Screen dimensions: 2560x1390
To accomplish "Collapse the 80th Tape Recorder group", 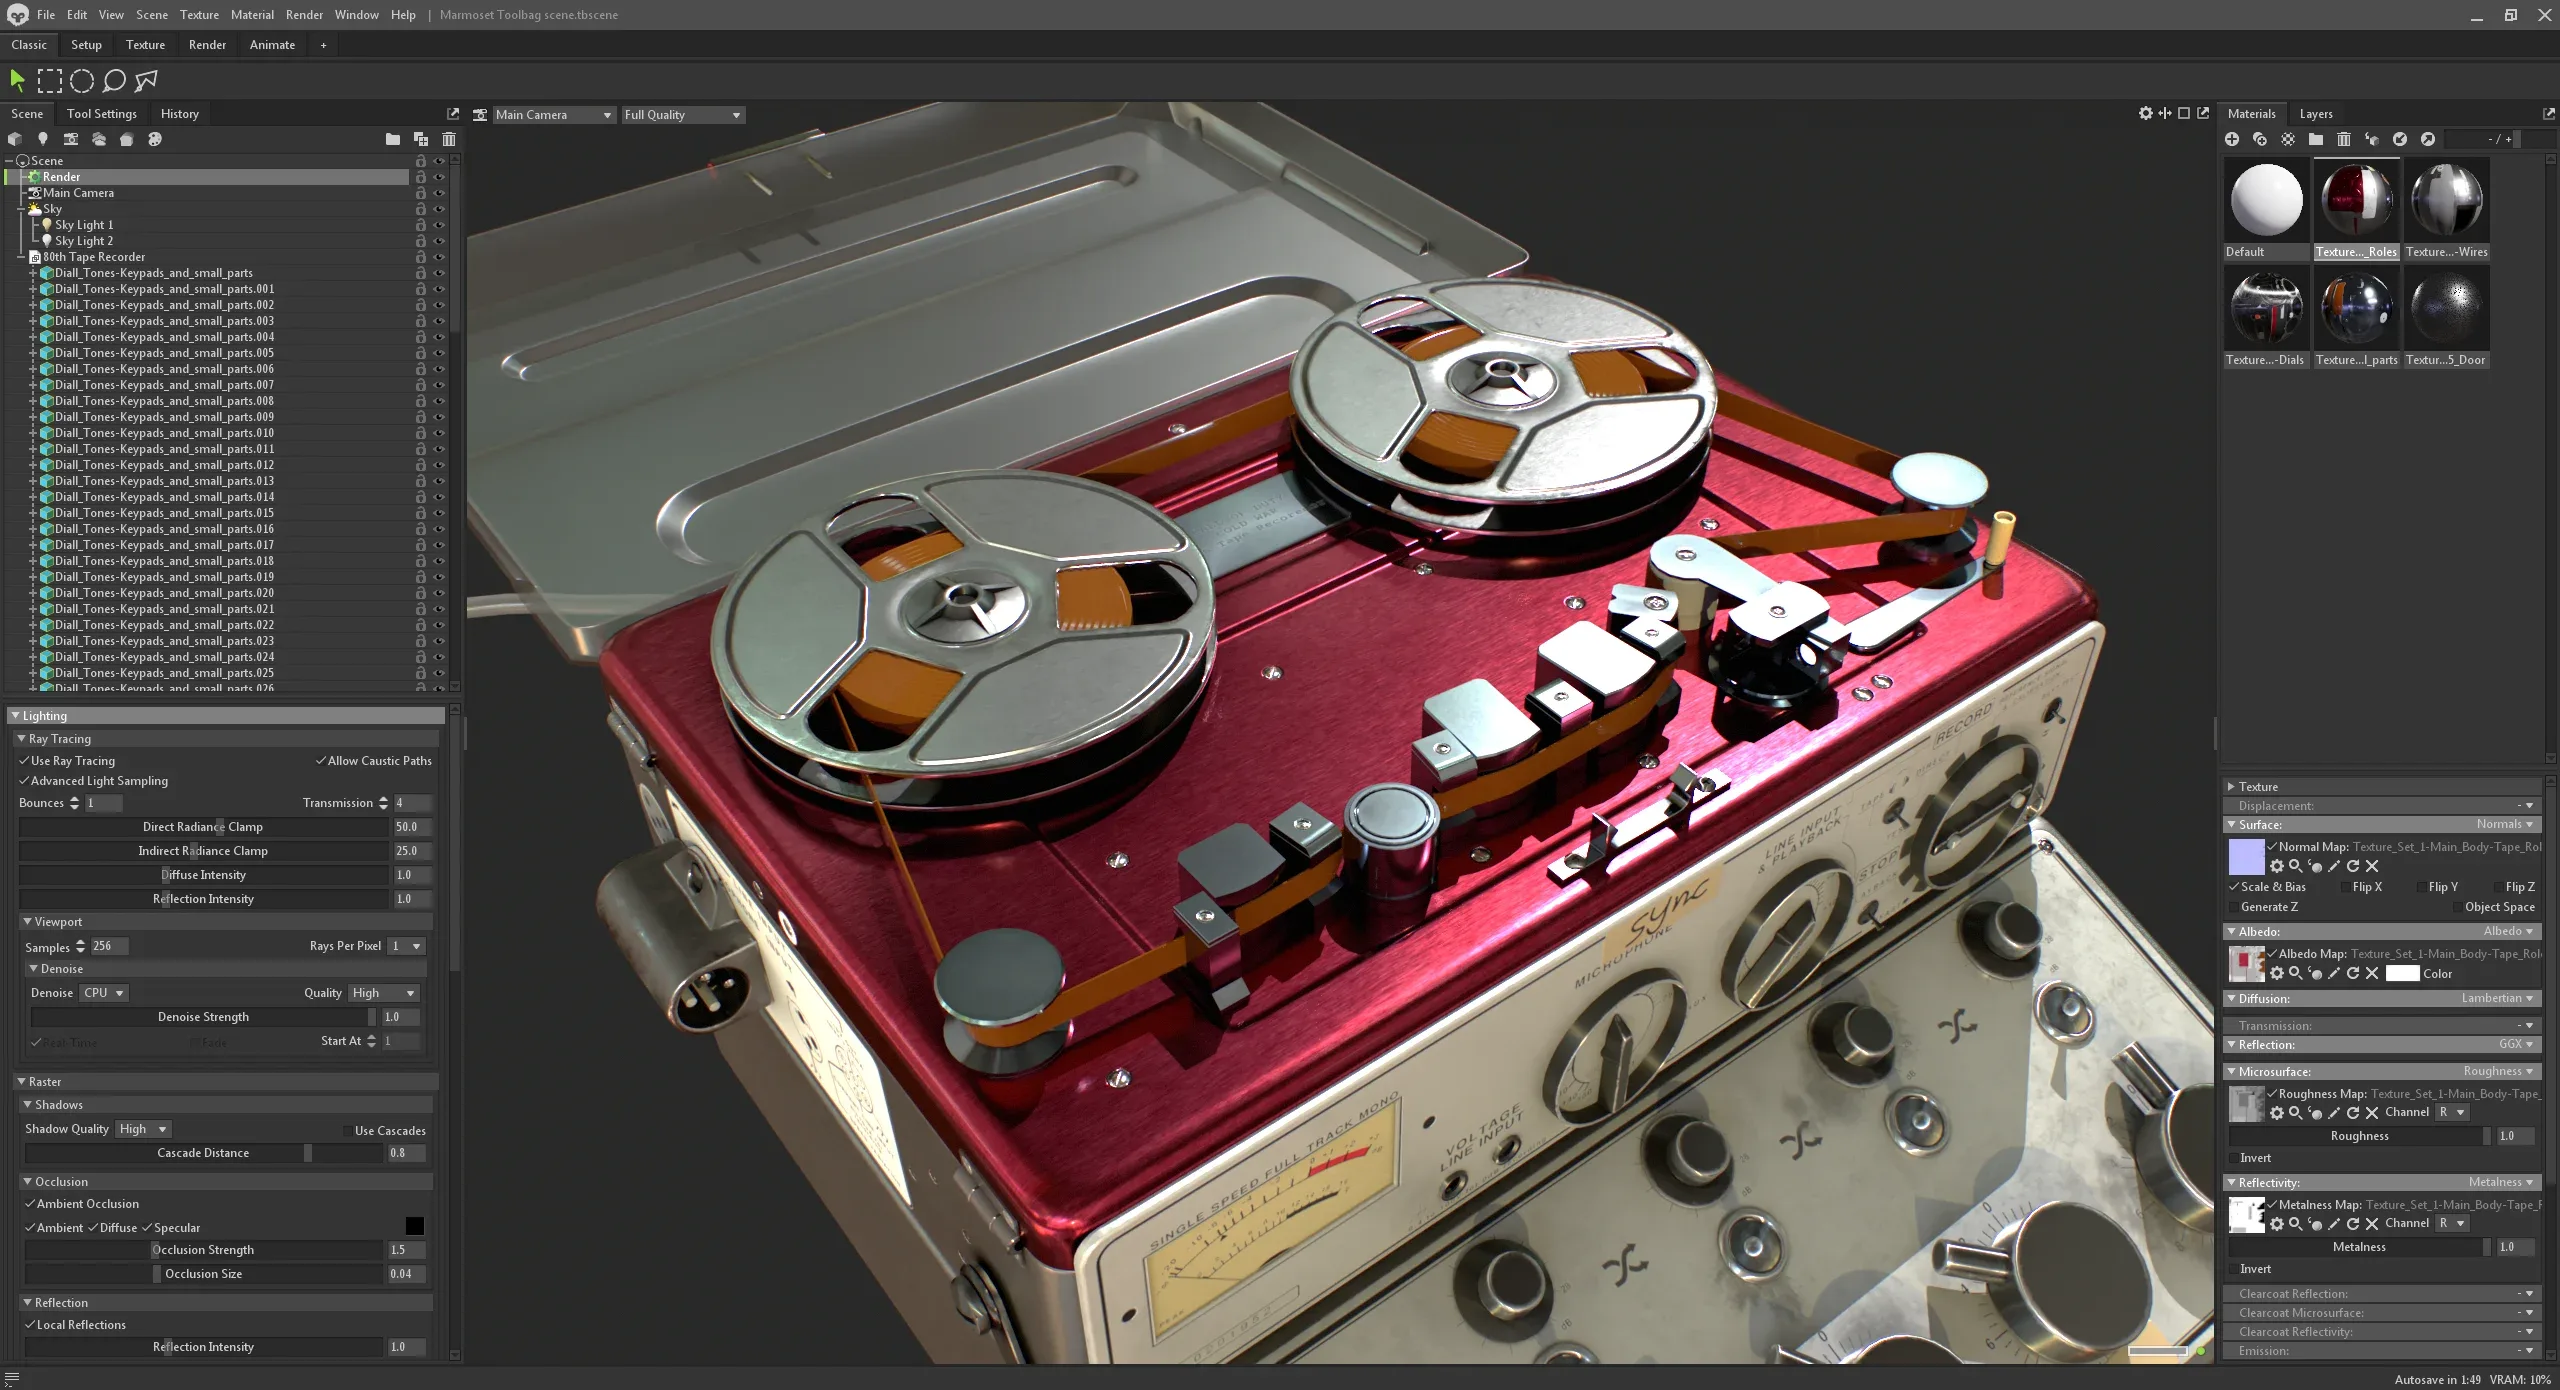I will coord(22,257).
